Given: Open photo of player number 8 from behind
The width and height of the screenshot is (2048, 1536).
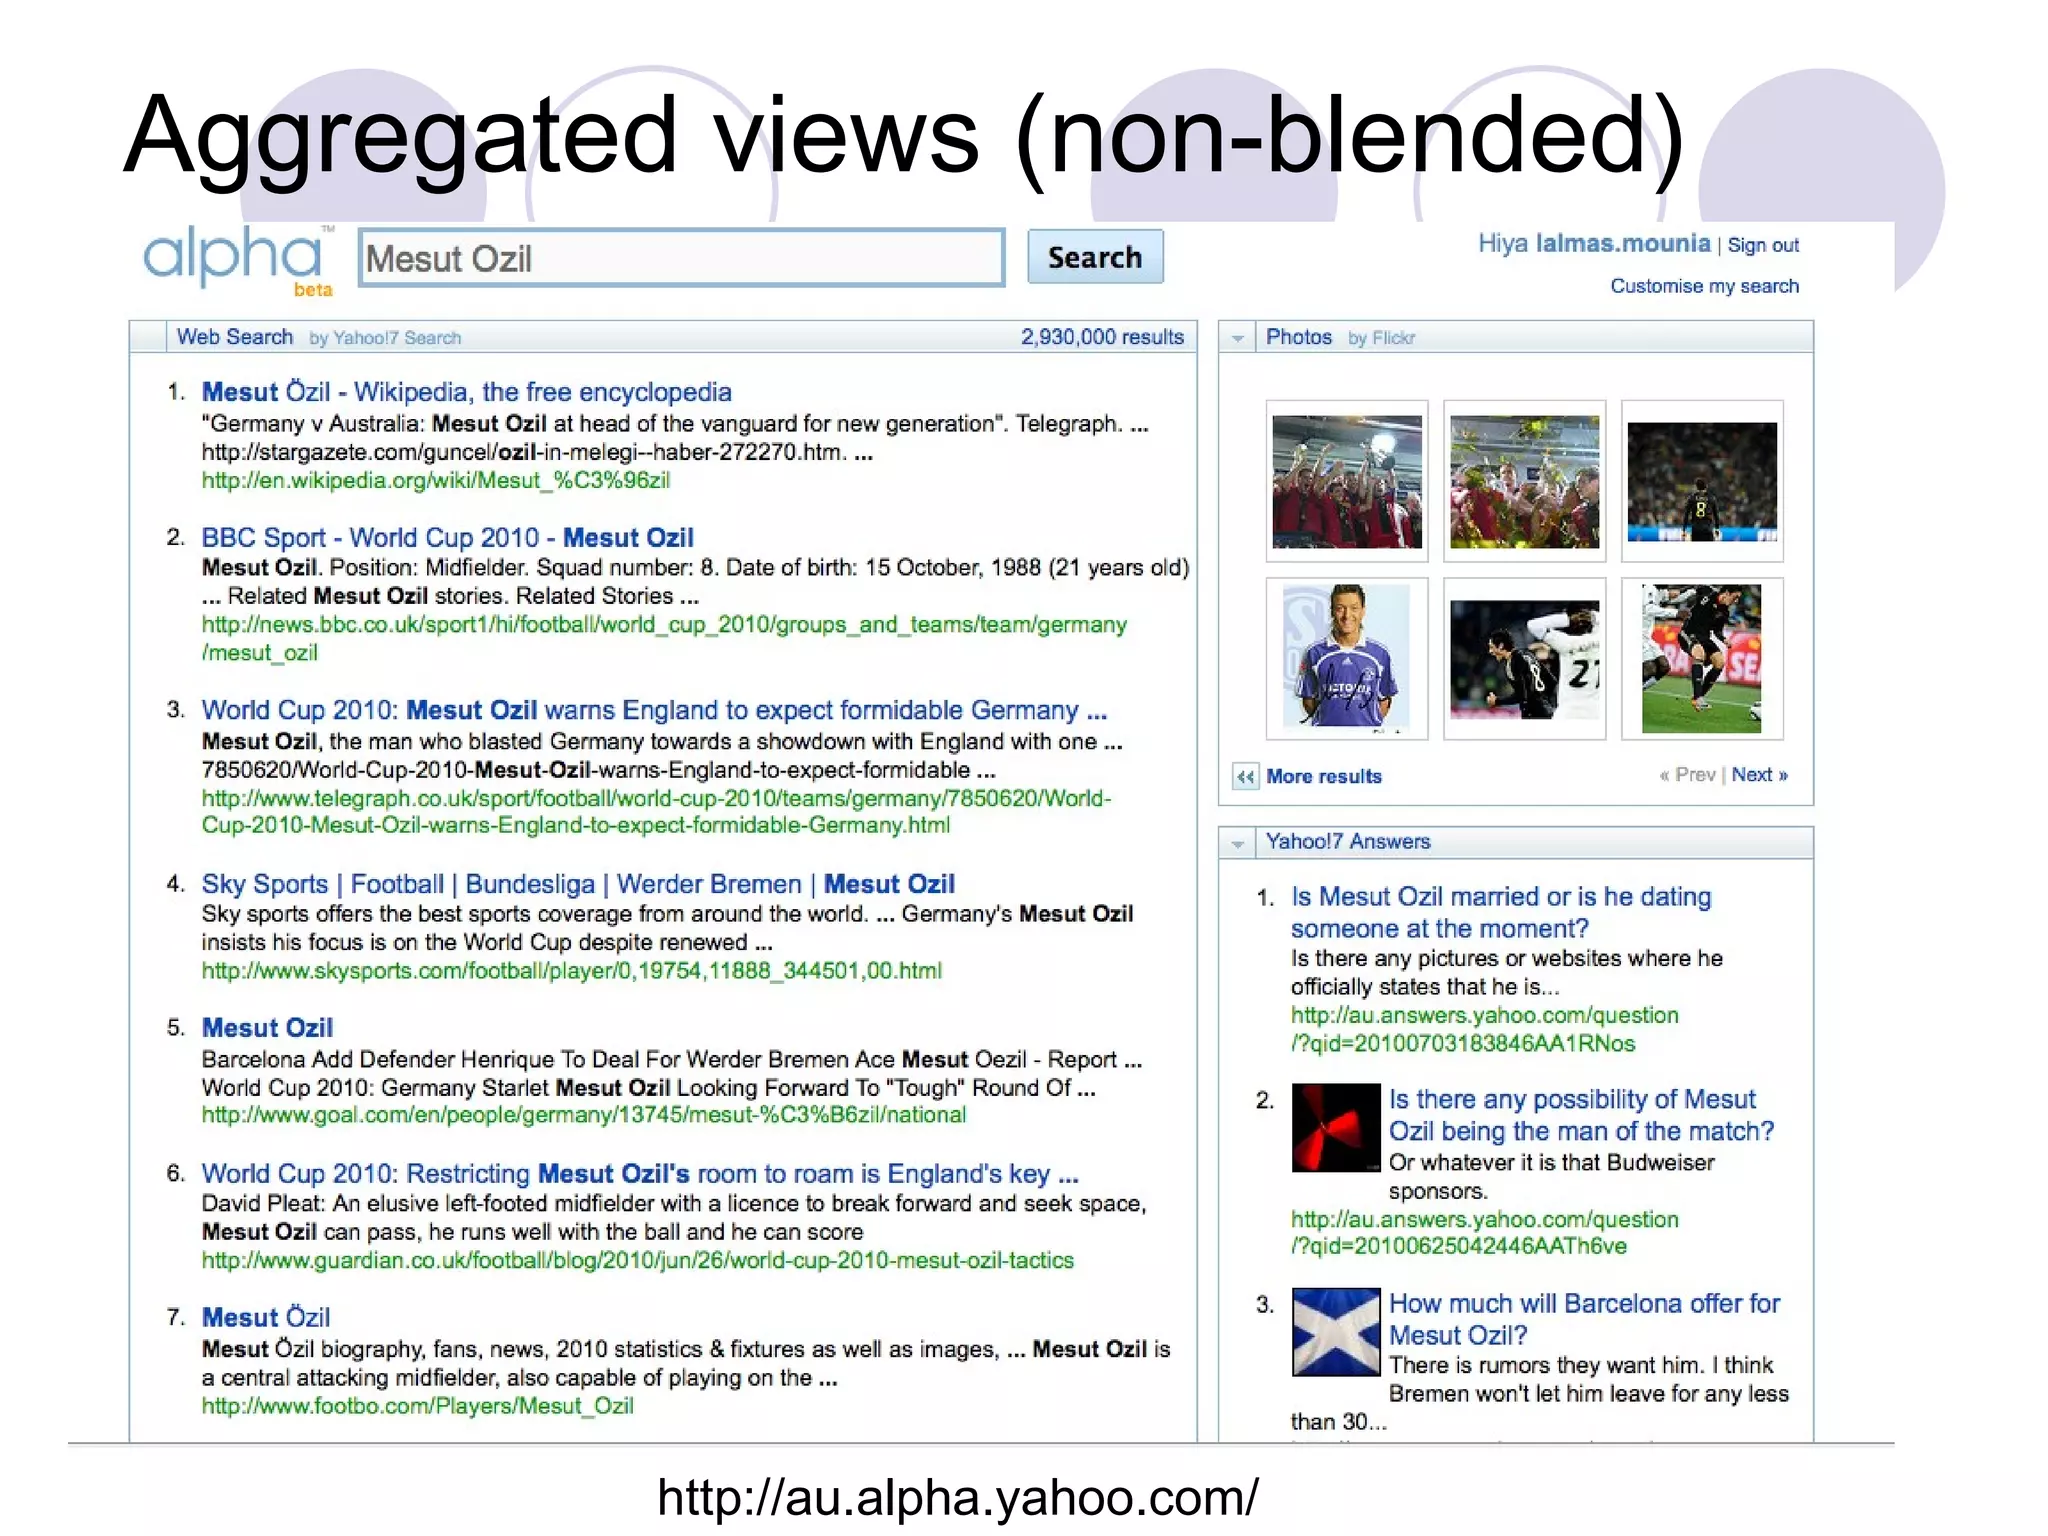Looking at the screenshot, I should (x=1702, y=481).
